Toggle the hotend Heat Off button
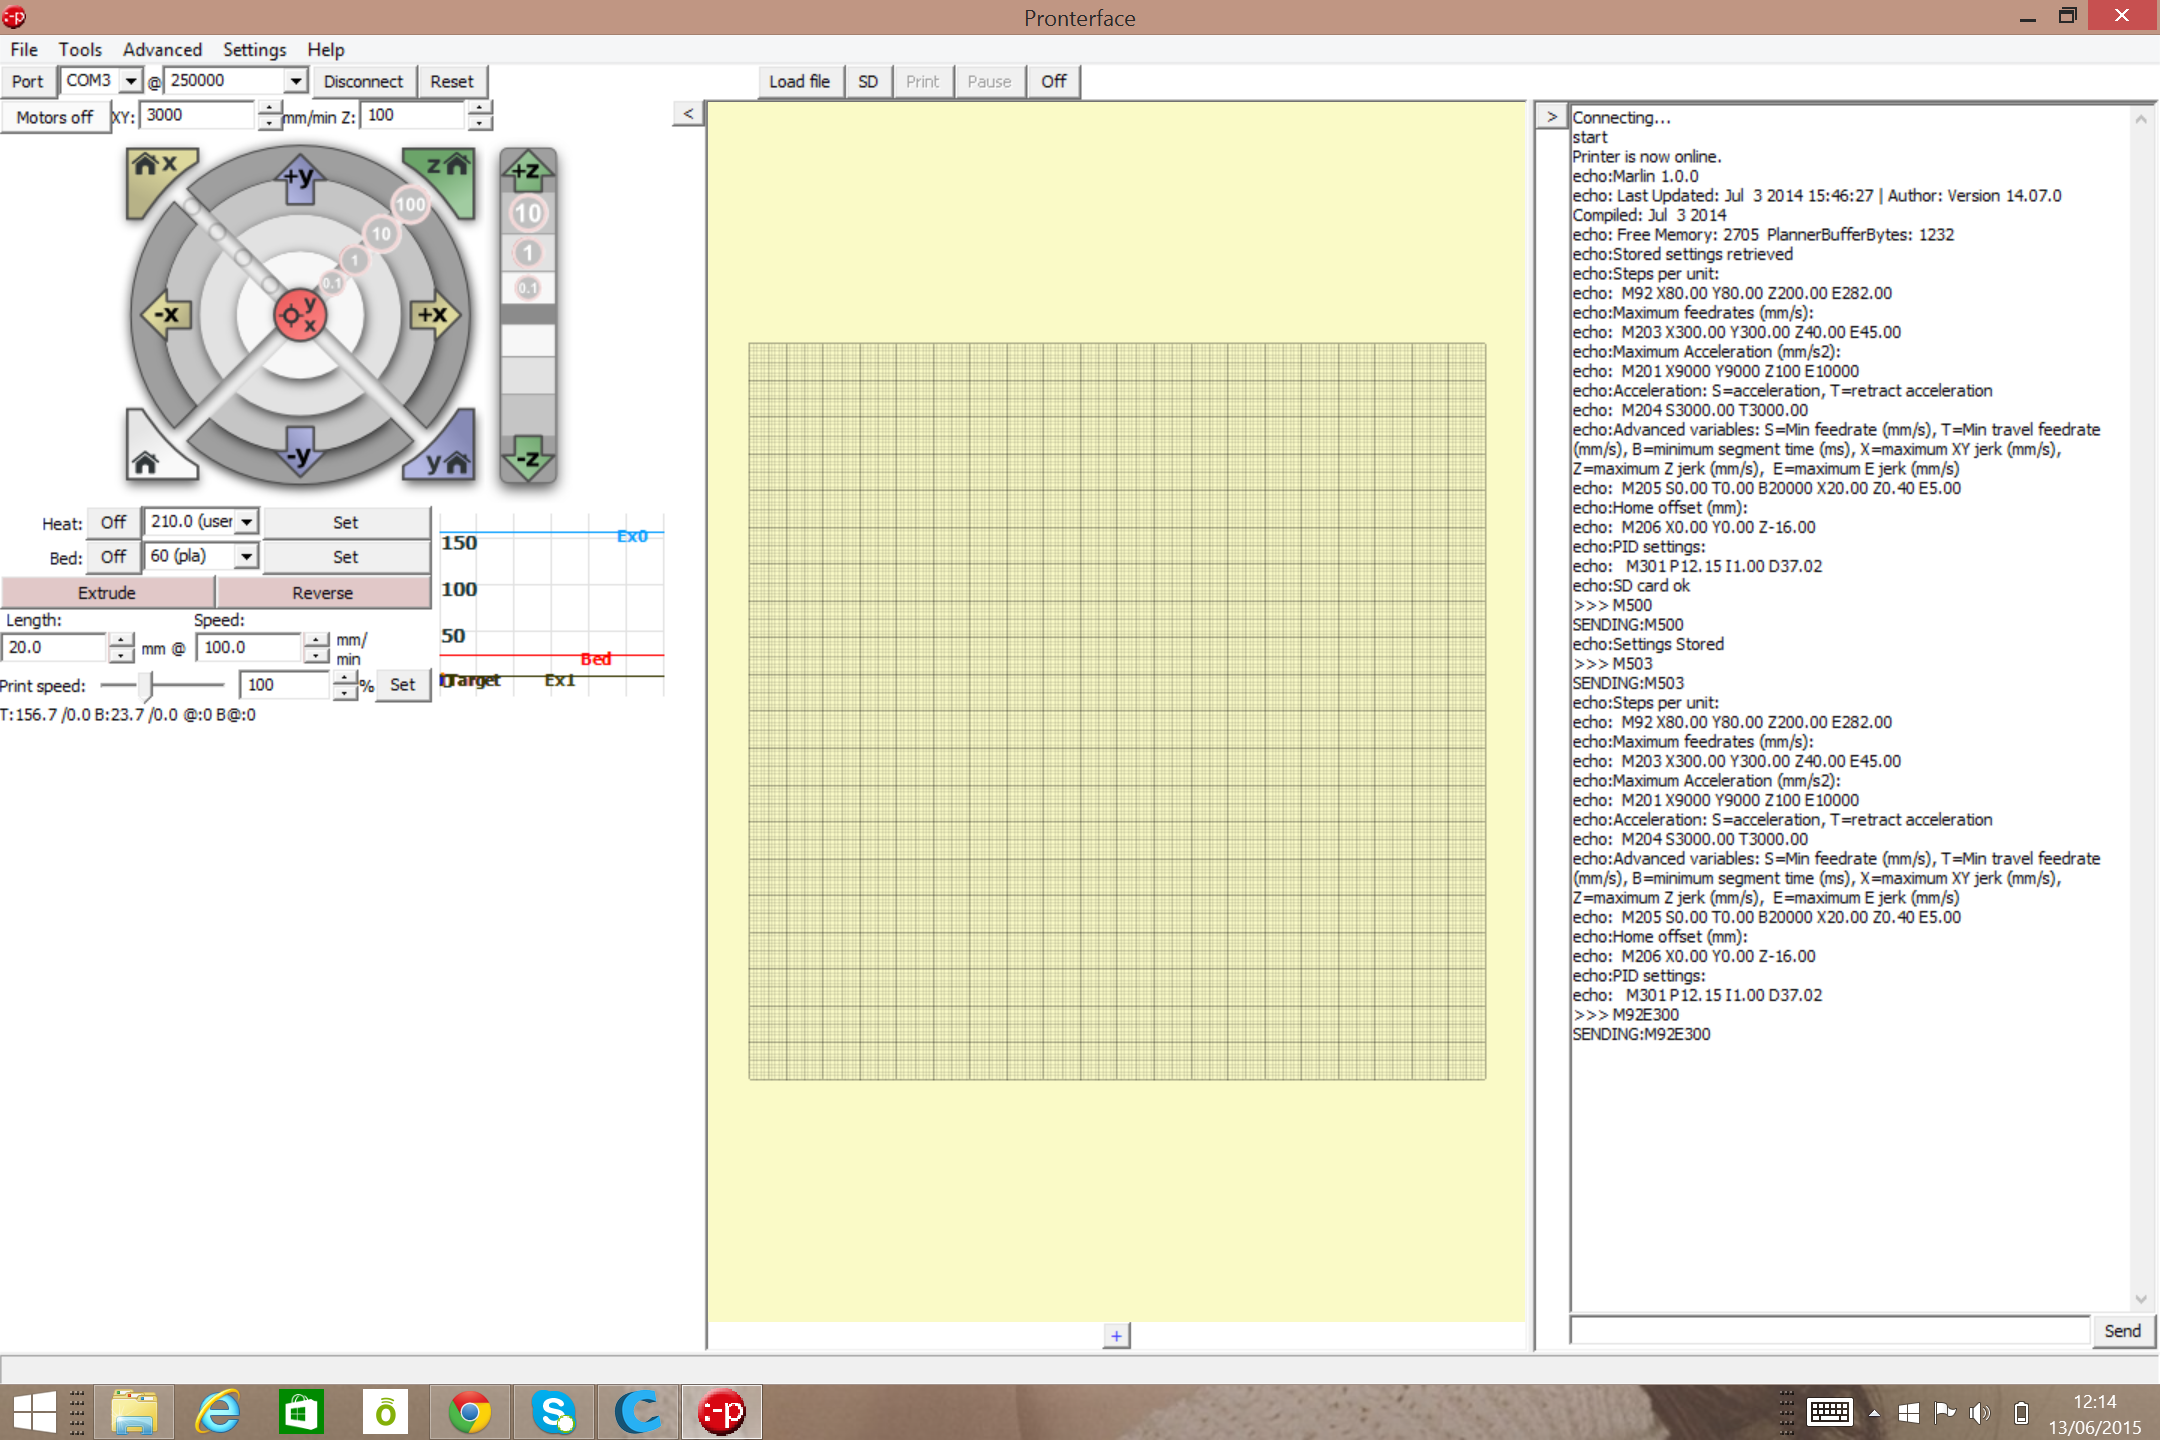This screenshot has height=1440, width=2160. 113,522
